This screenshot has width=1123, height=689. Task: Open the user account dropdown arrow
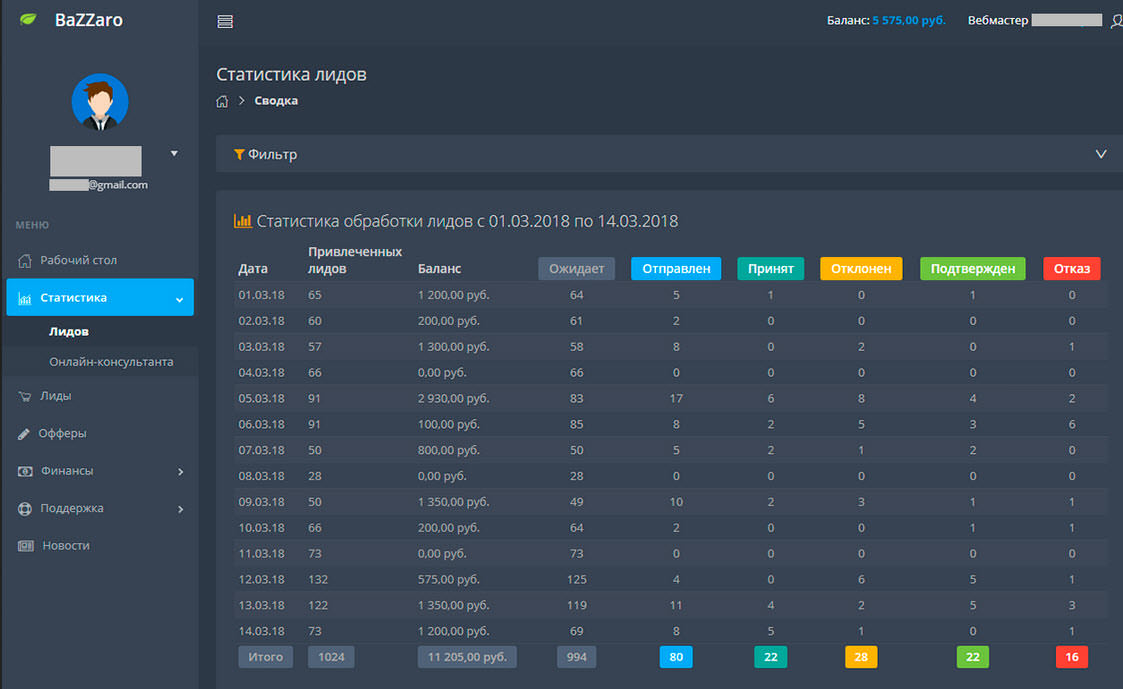174,154
